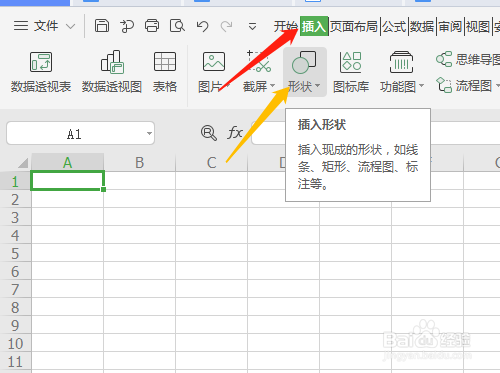
Task: Open the 公式 tab
Action: (394, 26)
